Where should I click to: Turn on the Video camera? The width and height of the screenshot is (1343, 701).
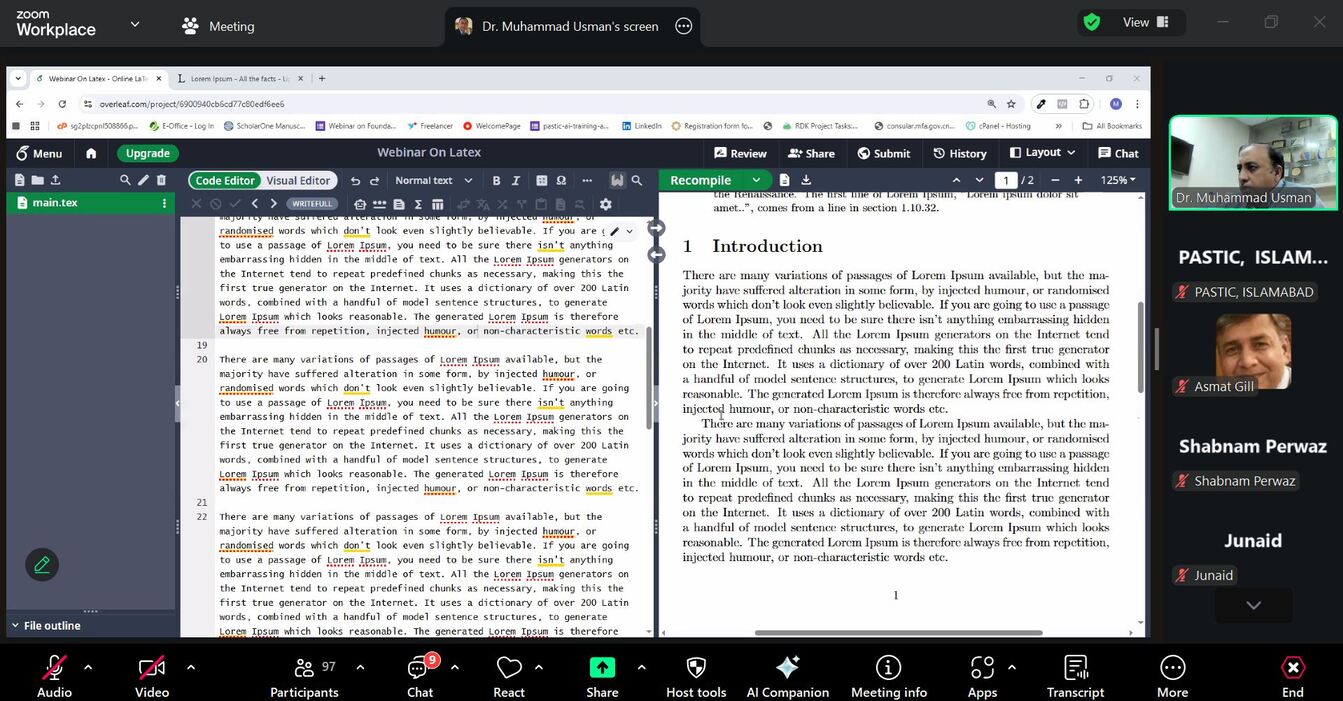point(152,669)
